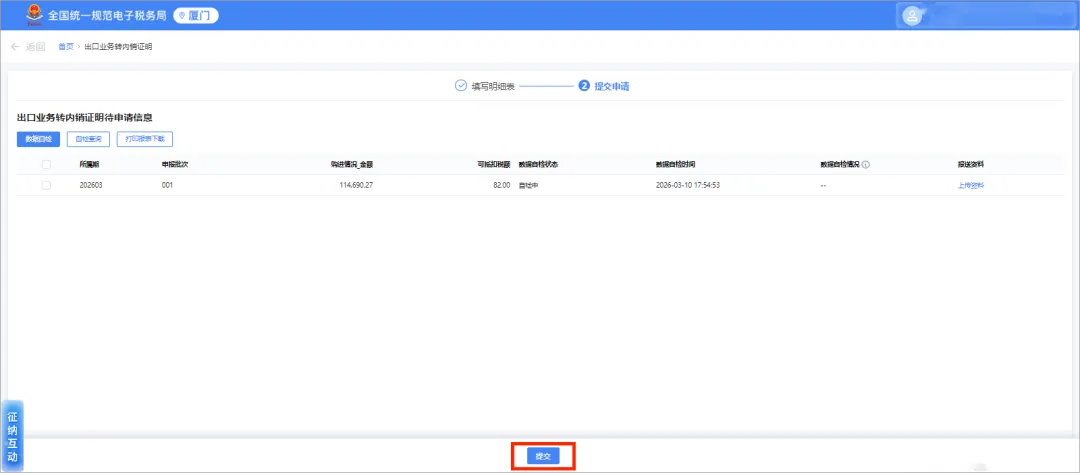The height and width of the screenshot is (473, 1080).
Task: Go to the 填写明细表 step label
Action: [493, 86]
